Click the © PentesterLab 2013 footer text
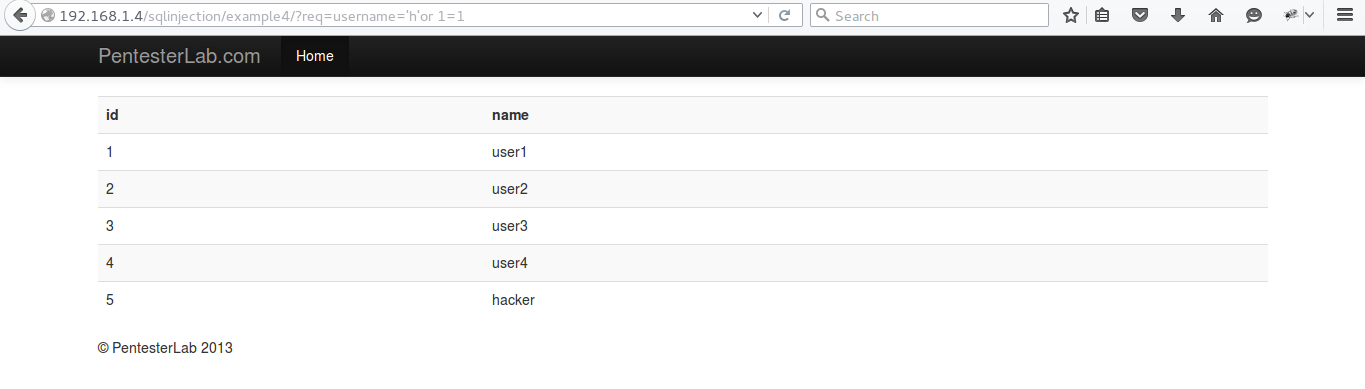Image resolution: width=1365 pixels, height=389 pixels. 165,348
